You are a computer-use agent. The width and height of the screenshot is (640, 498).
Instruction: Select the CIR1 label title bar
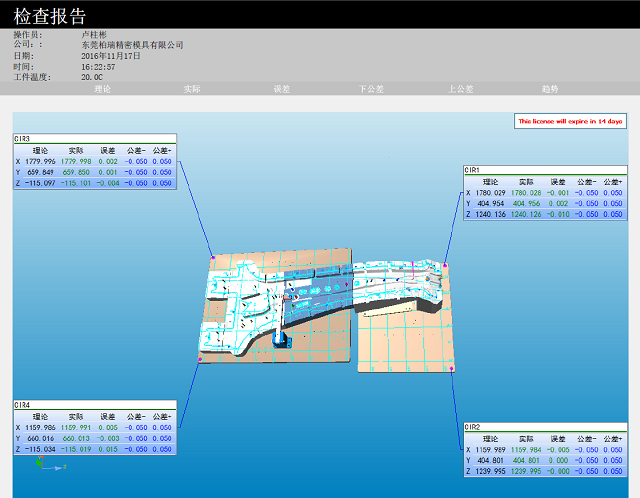[x=544, y=170]
